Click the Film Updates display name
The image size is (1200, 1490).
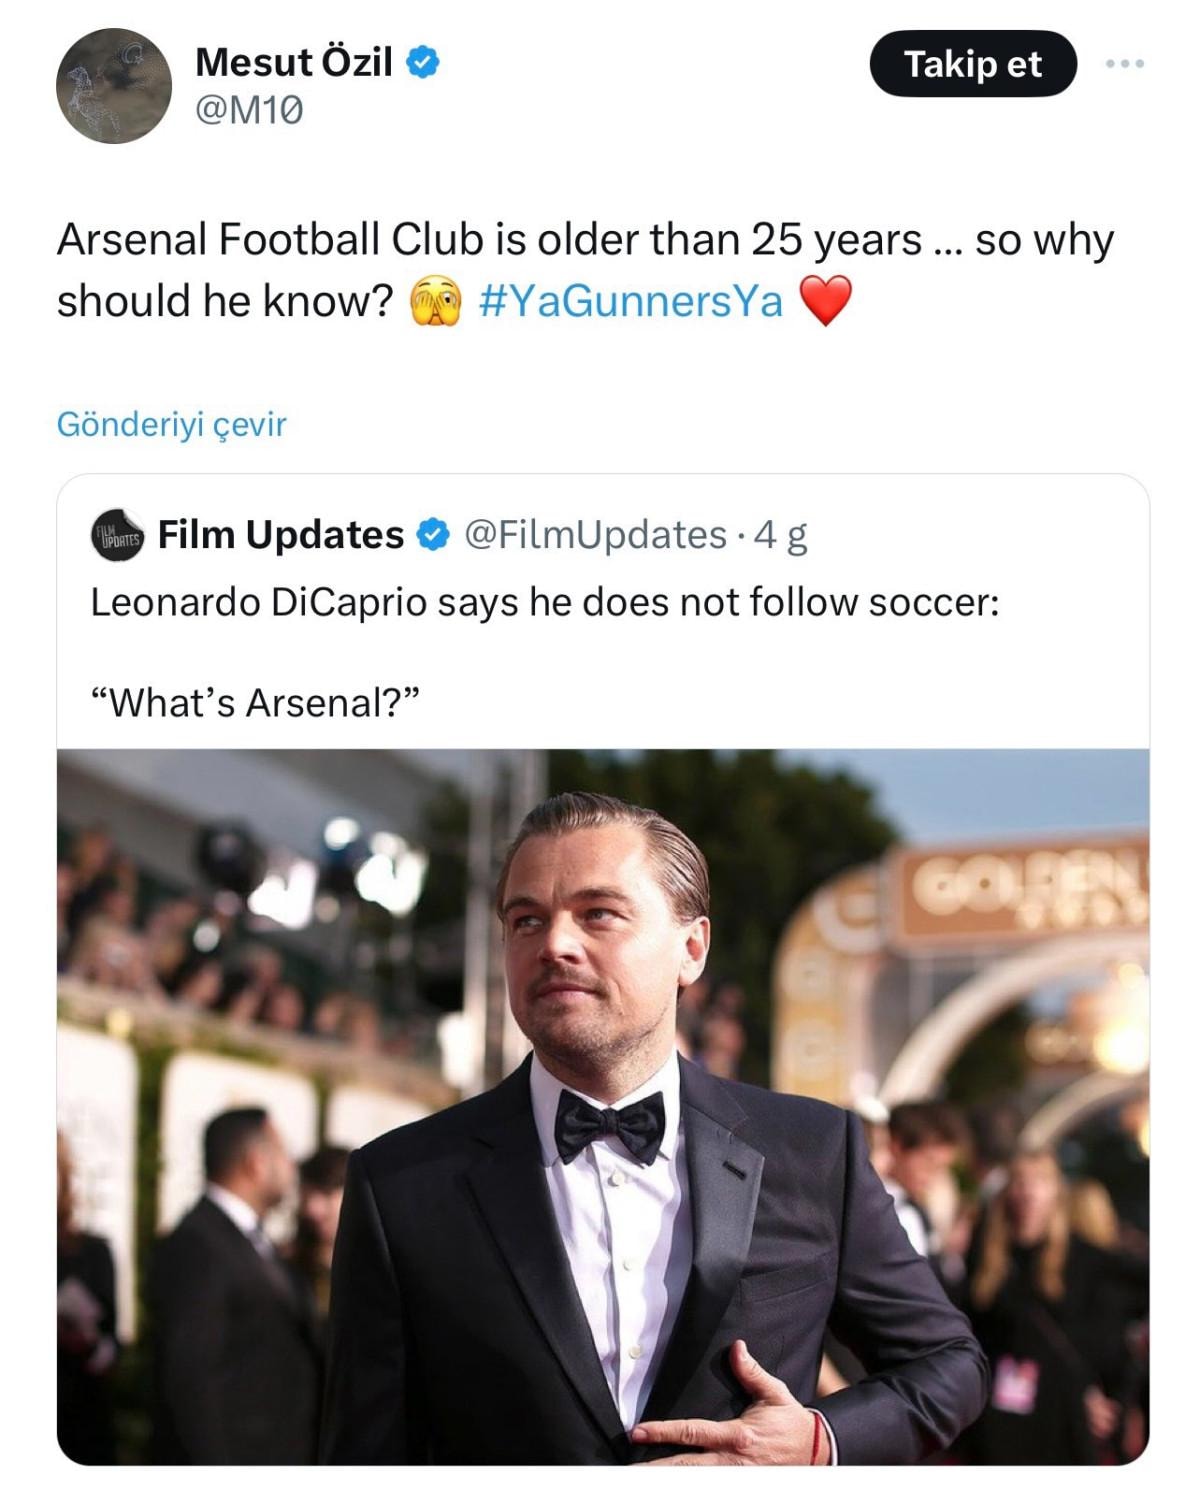(280, 535)
